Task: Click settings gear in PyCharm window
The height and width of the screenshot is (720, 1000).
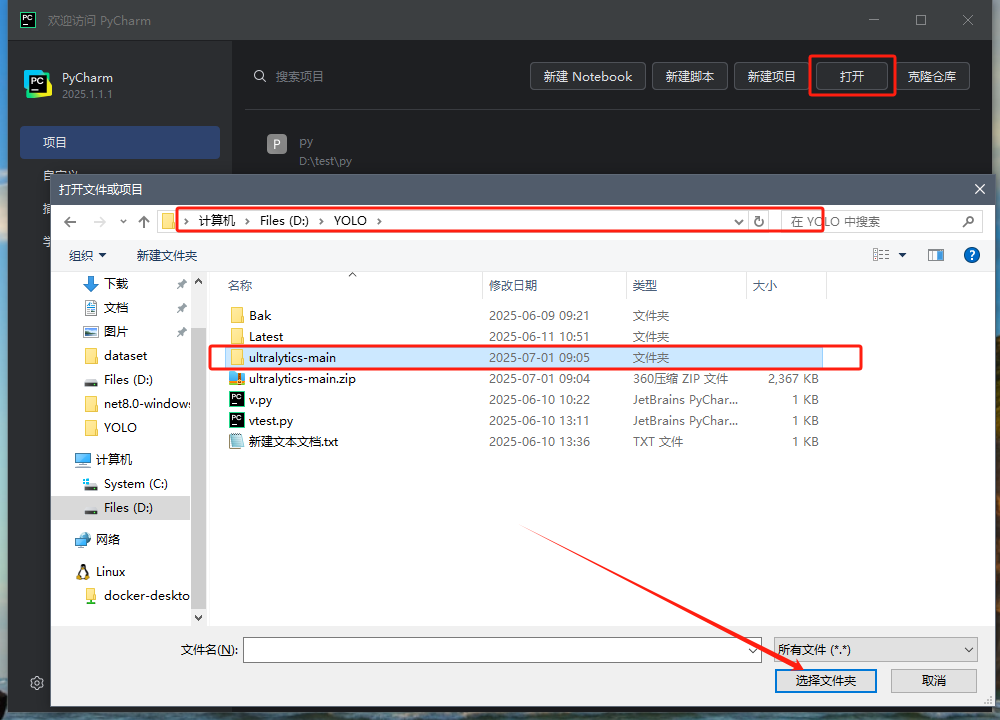Action: click(x=37, y=683)
